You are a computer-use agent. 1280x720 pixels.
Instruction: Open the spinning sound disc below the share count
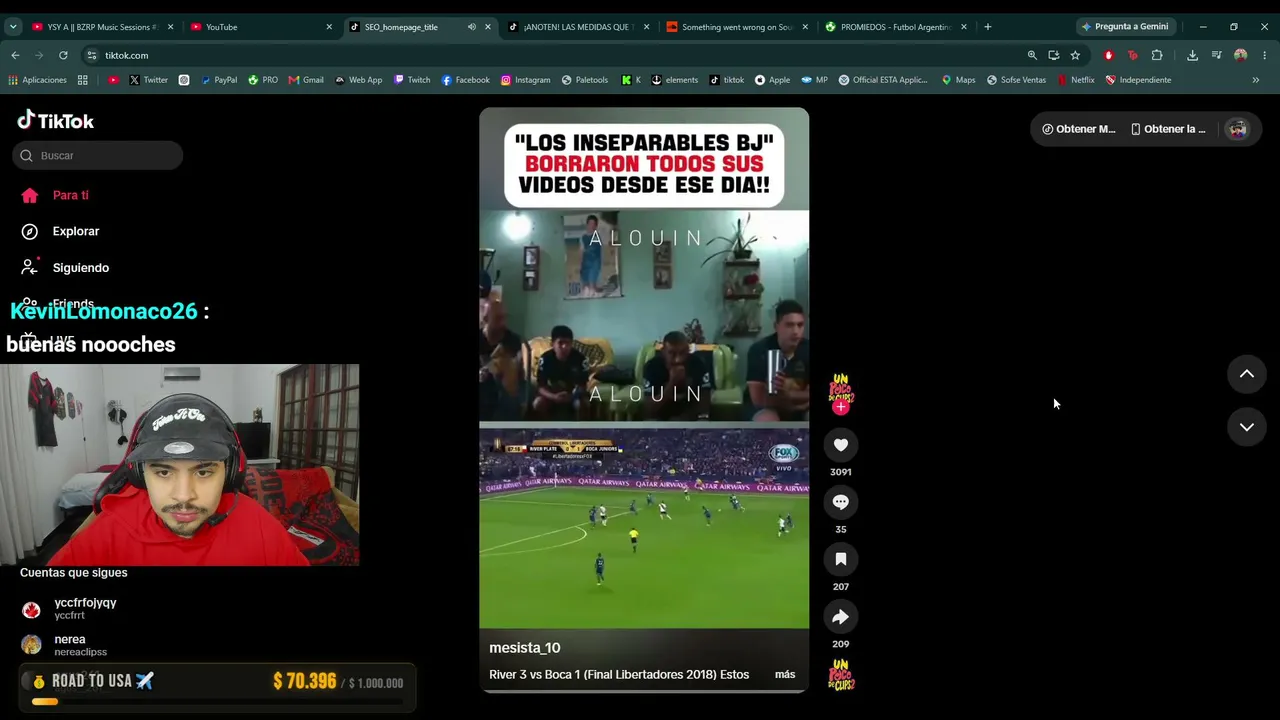click(841, 675)
